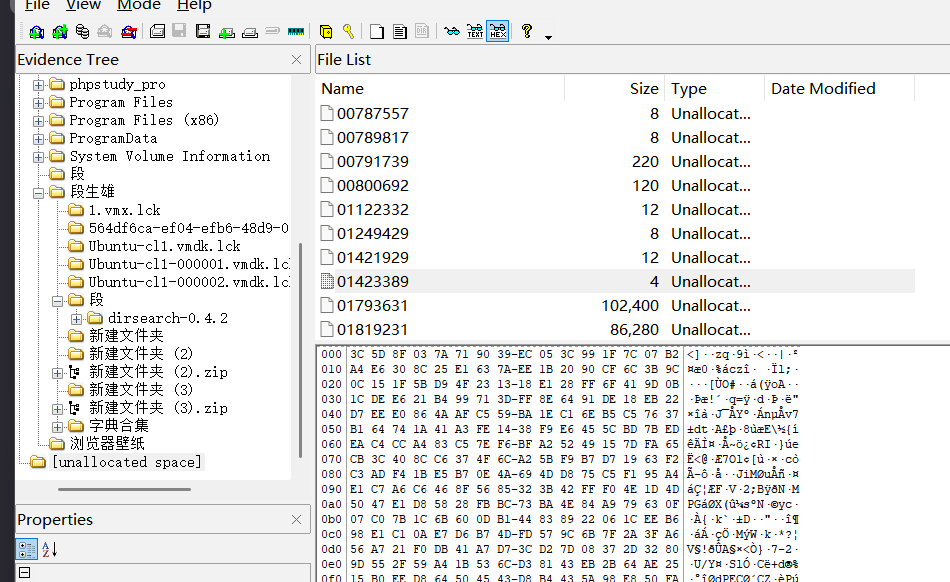Select file 00791739 in File List

click(615, 162)
